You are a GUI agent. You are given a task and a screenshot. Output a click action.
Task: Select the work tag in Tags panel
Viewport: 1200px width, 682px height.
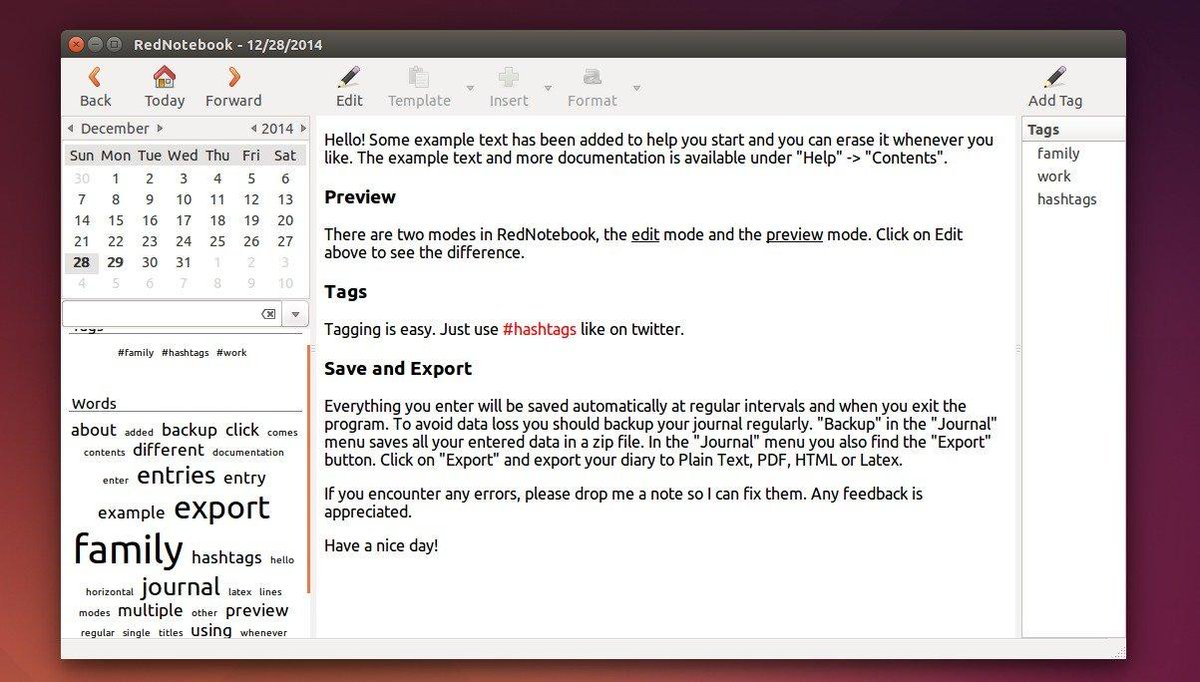coord(1053,176)
